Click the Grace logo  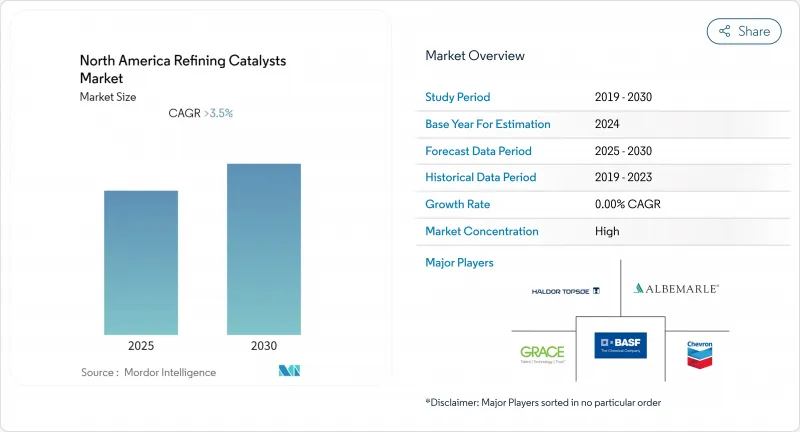click(x=542, y=353)
